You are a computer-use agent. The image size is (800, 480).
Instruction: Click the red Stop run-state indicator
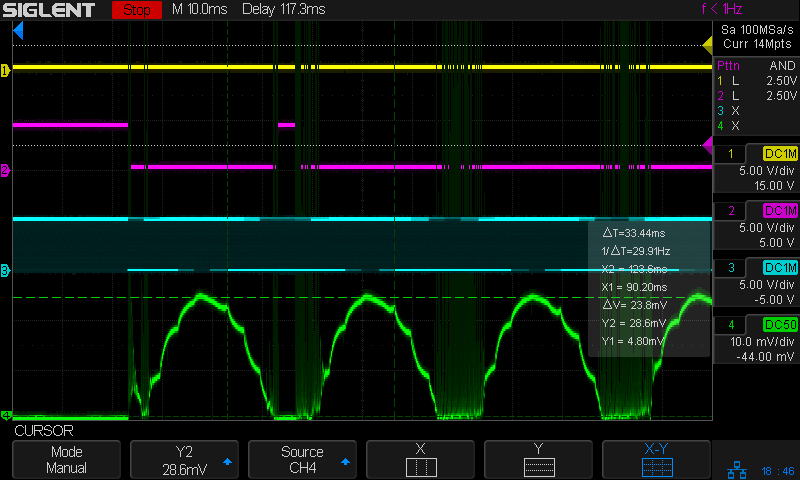(137, 10)
